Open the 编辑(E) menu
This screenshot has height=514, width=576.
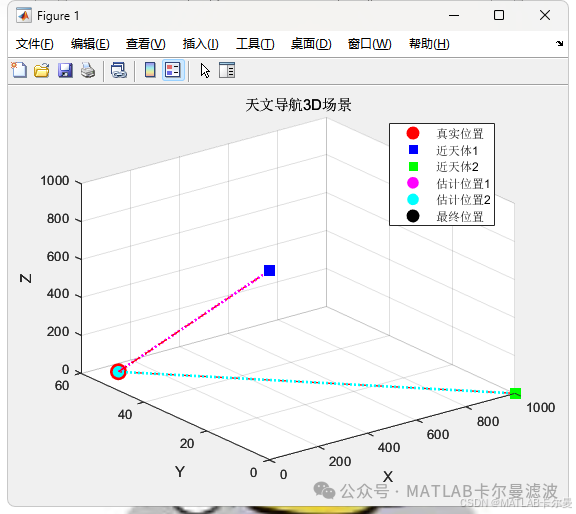(90, 44)
